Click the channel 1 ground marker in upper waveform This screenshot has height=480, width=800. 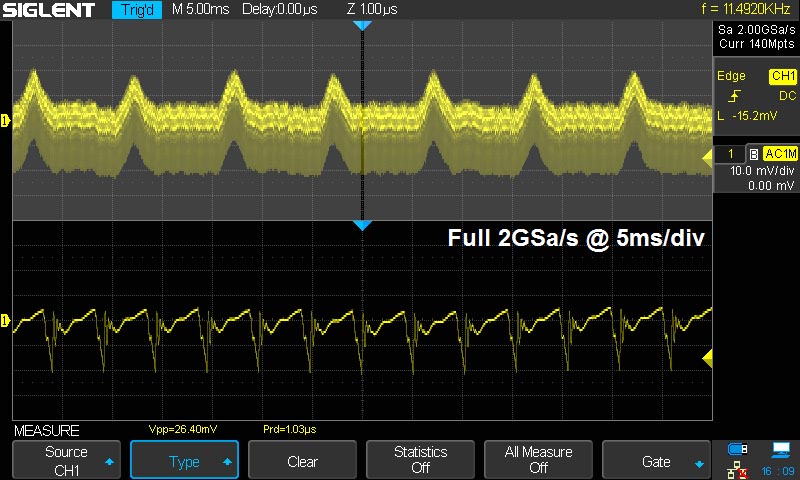(6, 121)
